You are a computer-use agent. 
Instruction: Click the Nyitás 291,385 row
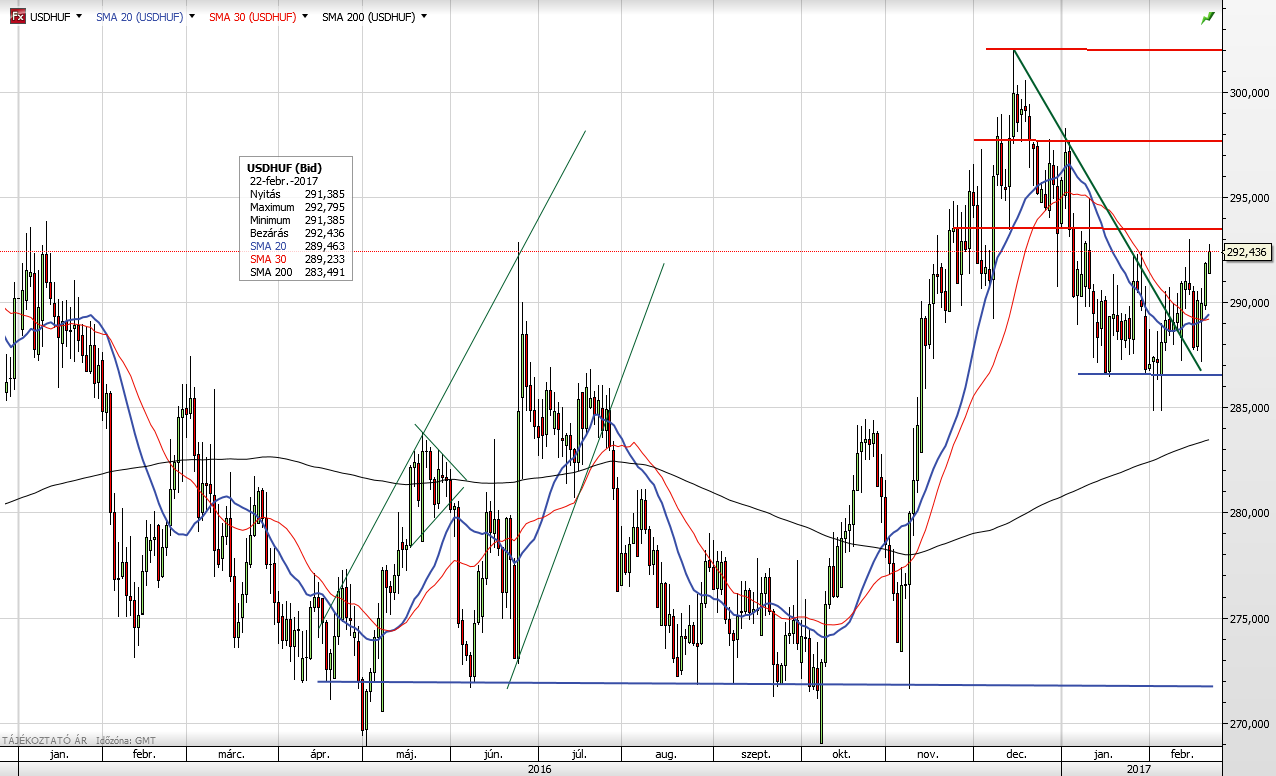[x=298, y=194]
